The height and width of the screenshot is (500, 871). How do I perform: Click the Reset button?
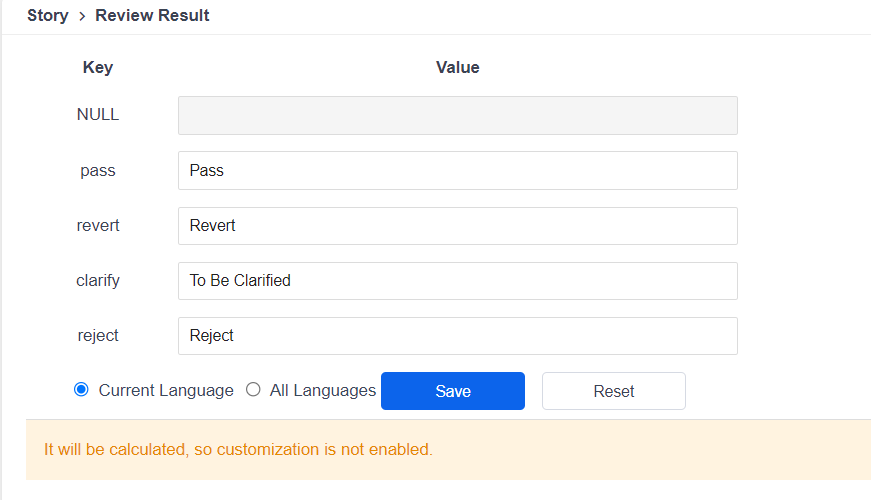tap(614, 391)
